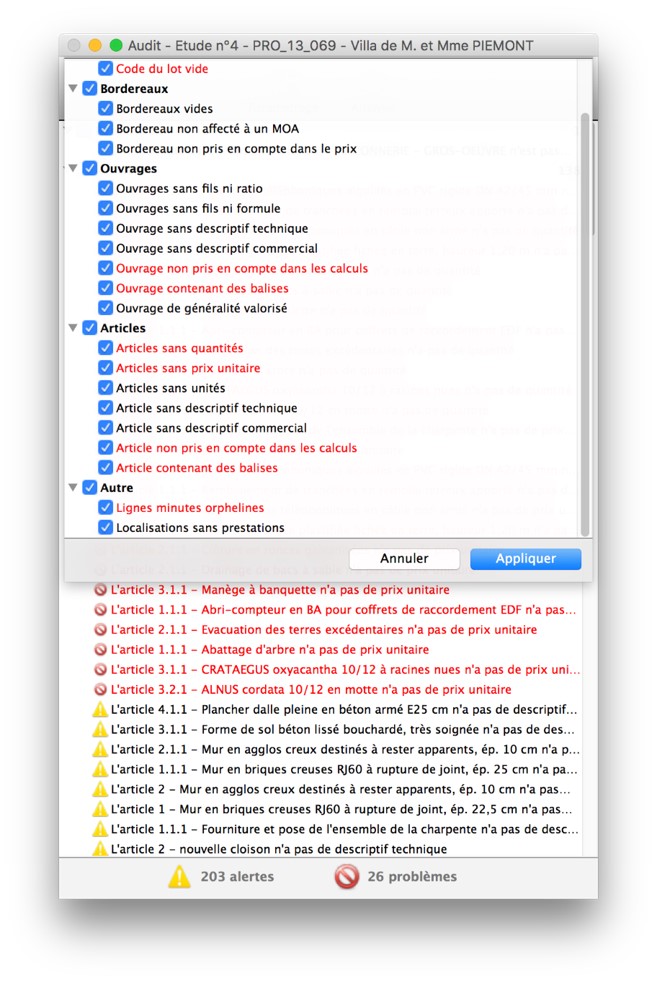Image resolution: width=657 pixels, height=983 pixels.
Task: Click the warning icon on the Plancher dalle pleine row
Action: [x=100, y=710]
